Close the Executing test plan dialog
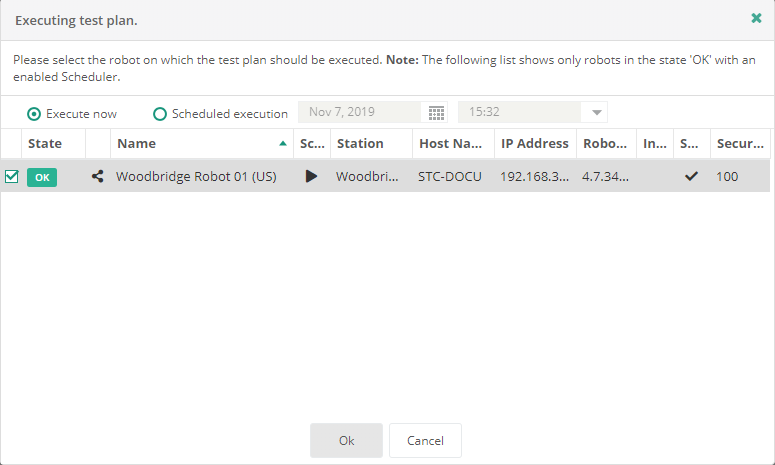Viewport: 775px width, 465px height. coord(756,19)
